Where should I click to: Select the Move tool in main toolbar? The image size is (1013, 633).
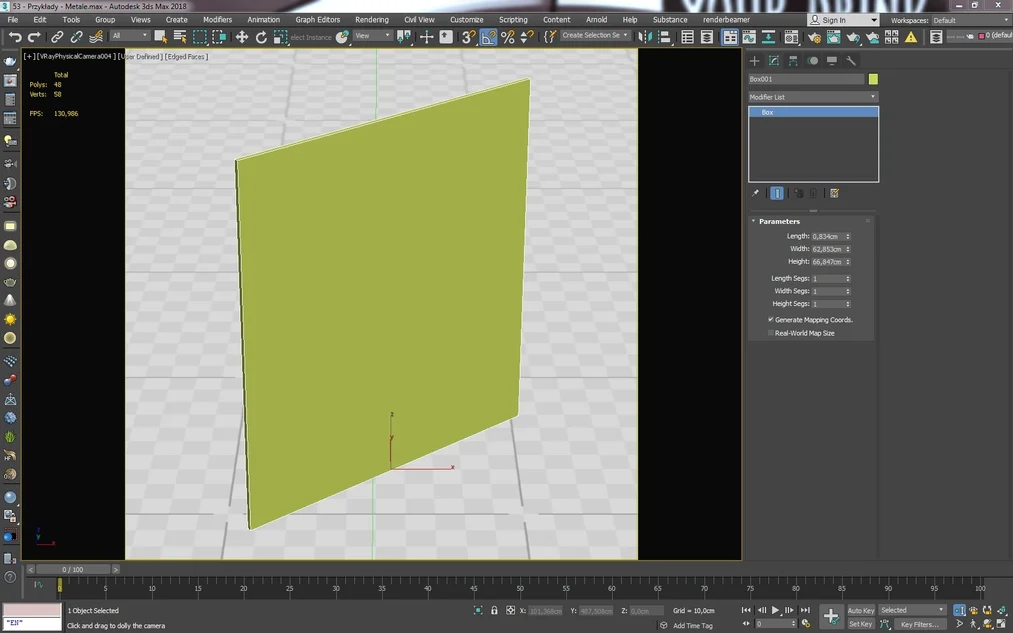click(x=242, y=37)
